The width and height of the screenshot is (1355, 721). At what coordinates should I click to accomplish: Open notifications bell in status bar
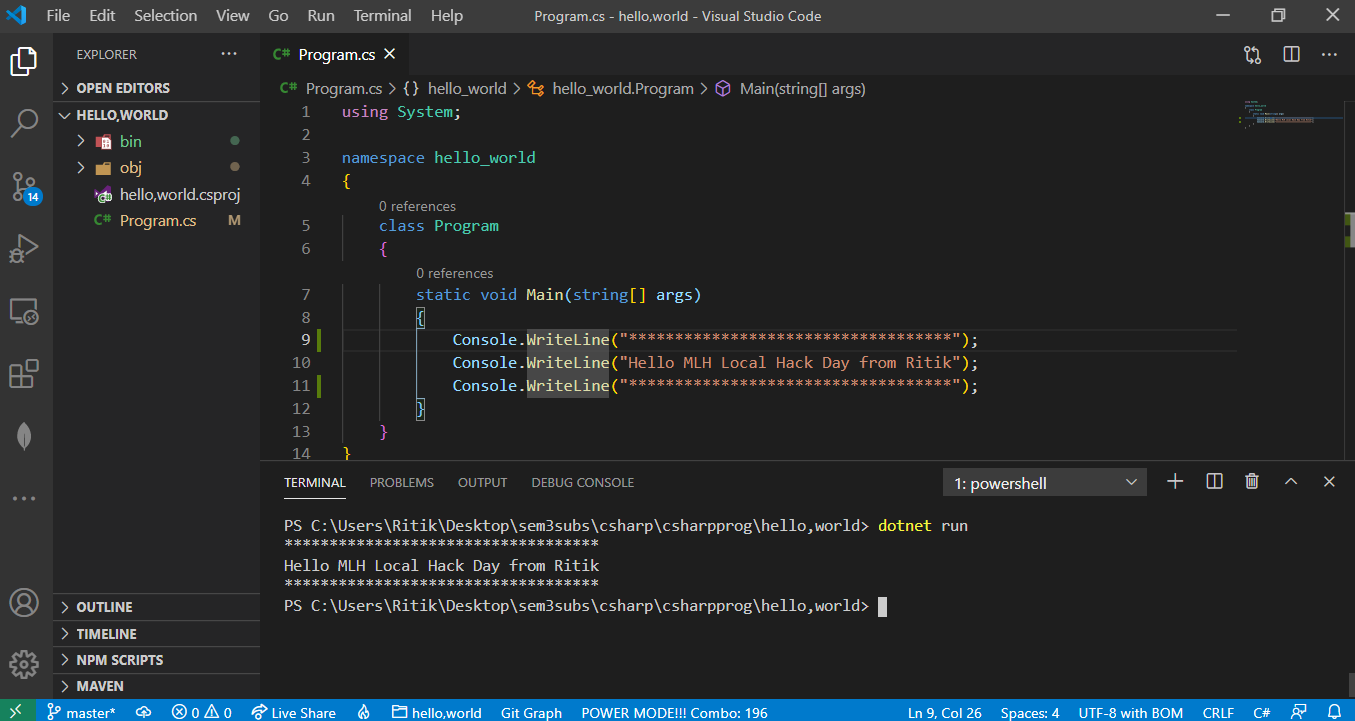pos(1332,712)
